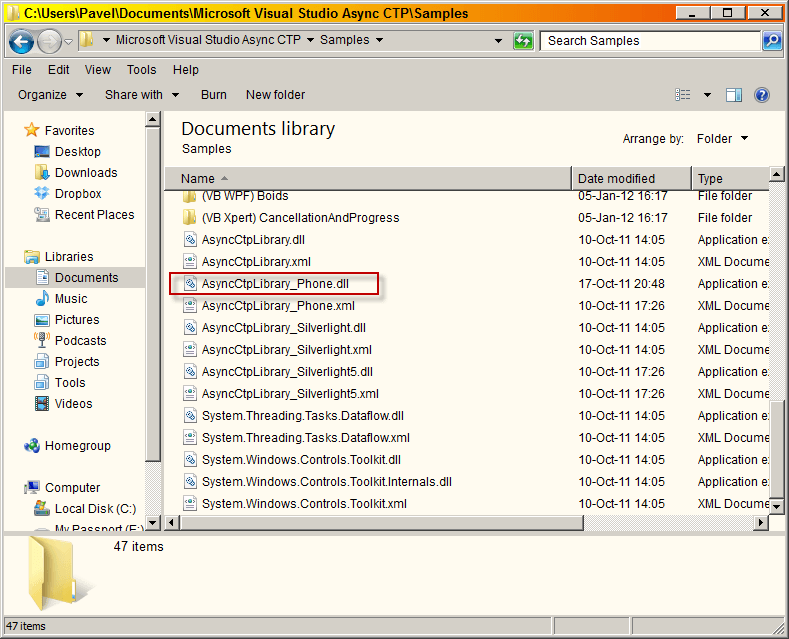Sort by the Date modified column header

coord(632,179)
